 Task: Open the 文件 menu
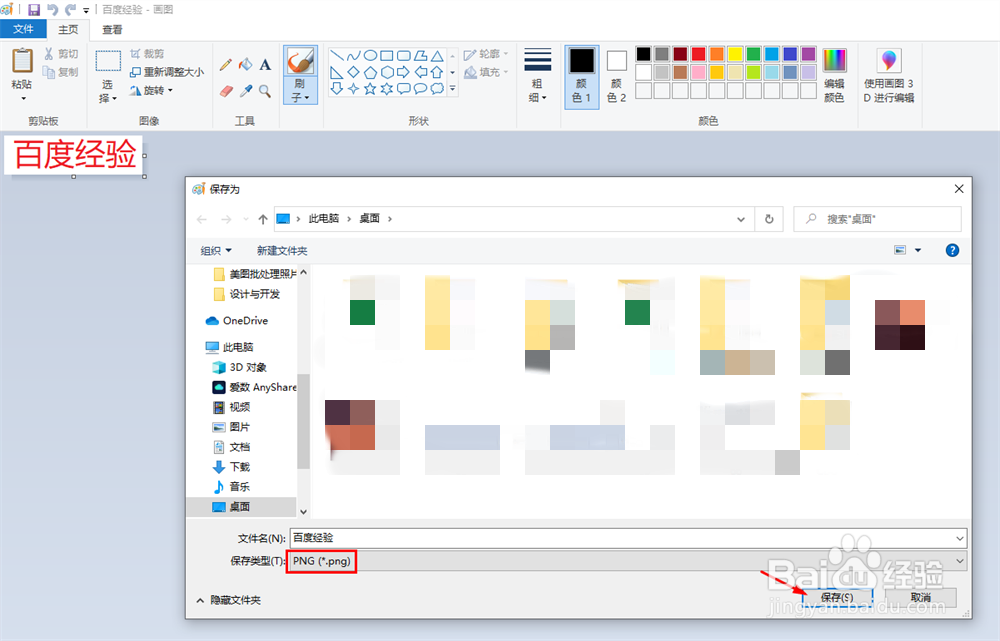22,29
